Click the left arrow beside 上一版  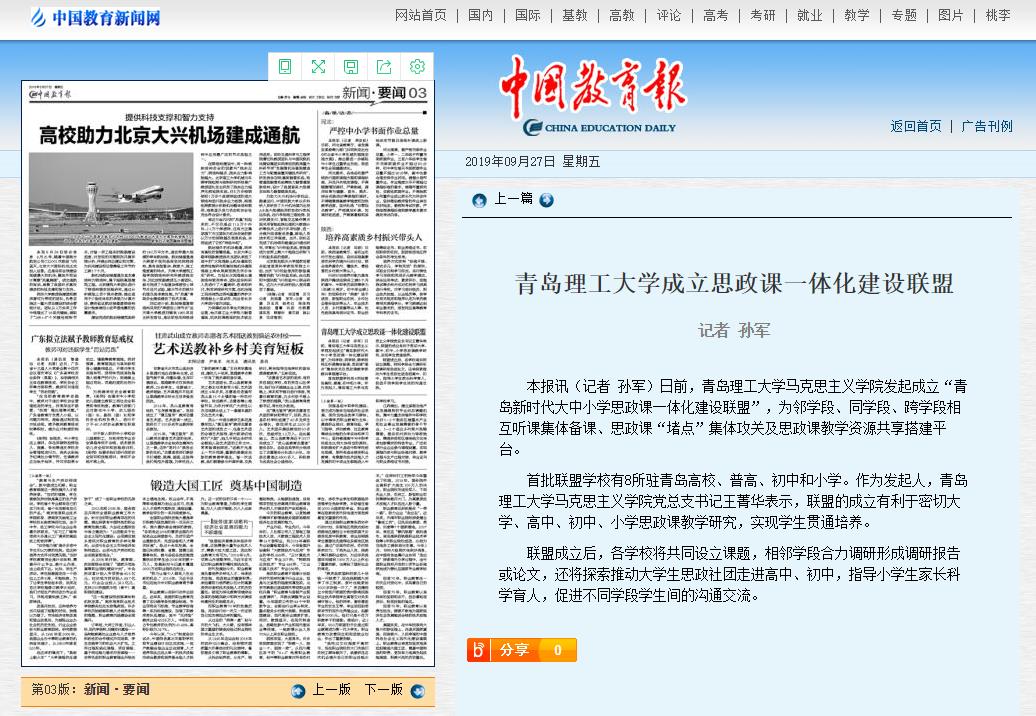click(298, 690)
